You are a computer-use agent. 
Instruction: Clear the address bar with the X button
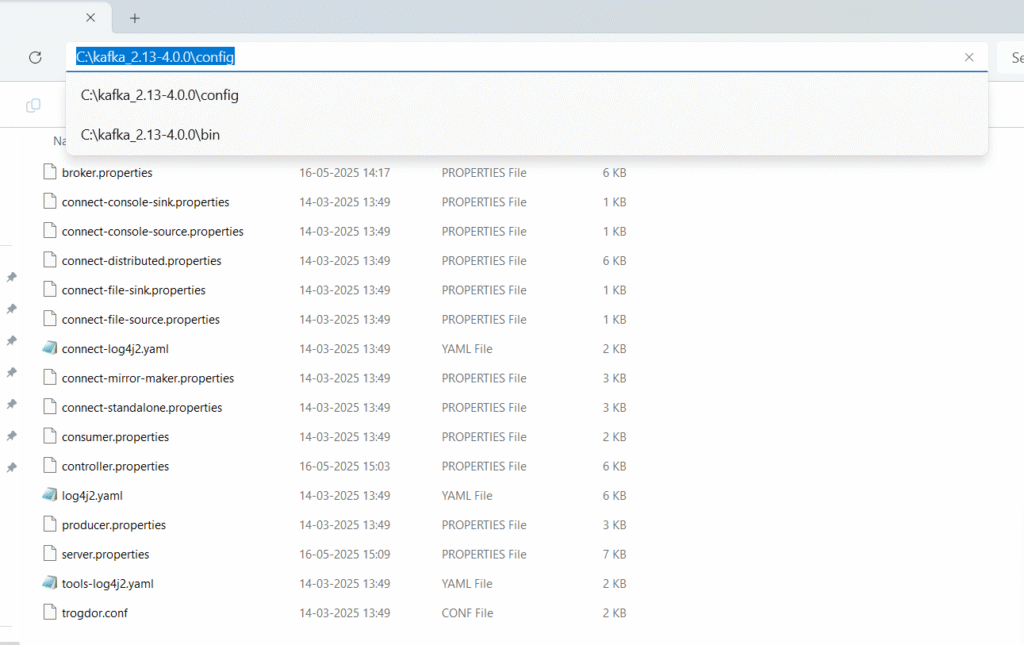969,57
